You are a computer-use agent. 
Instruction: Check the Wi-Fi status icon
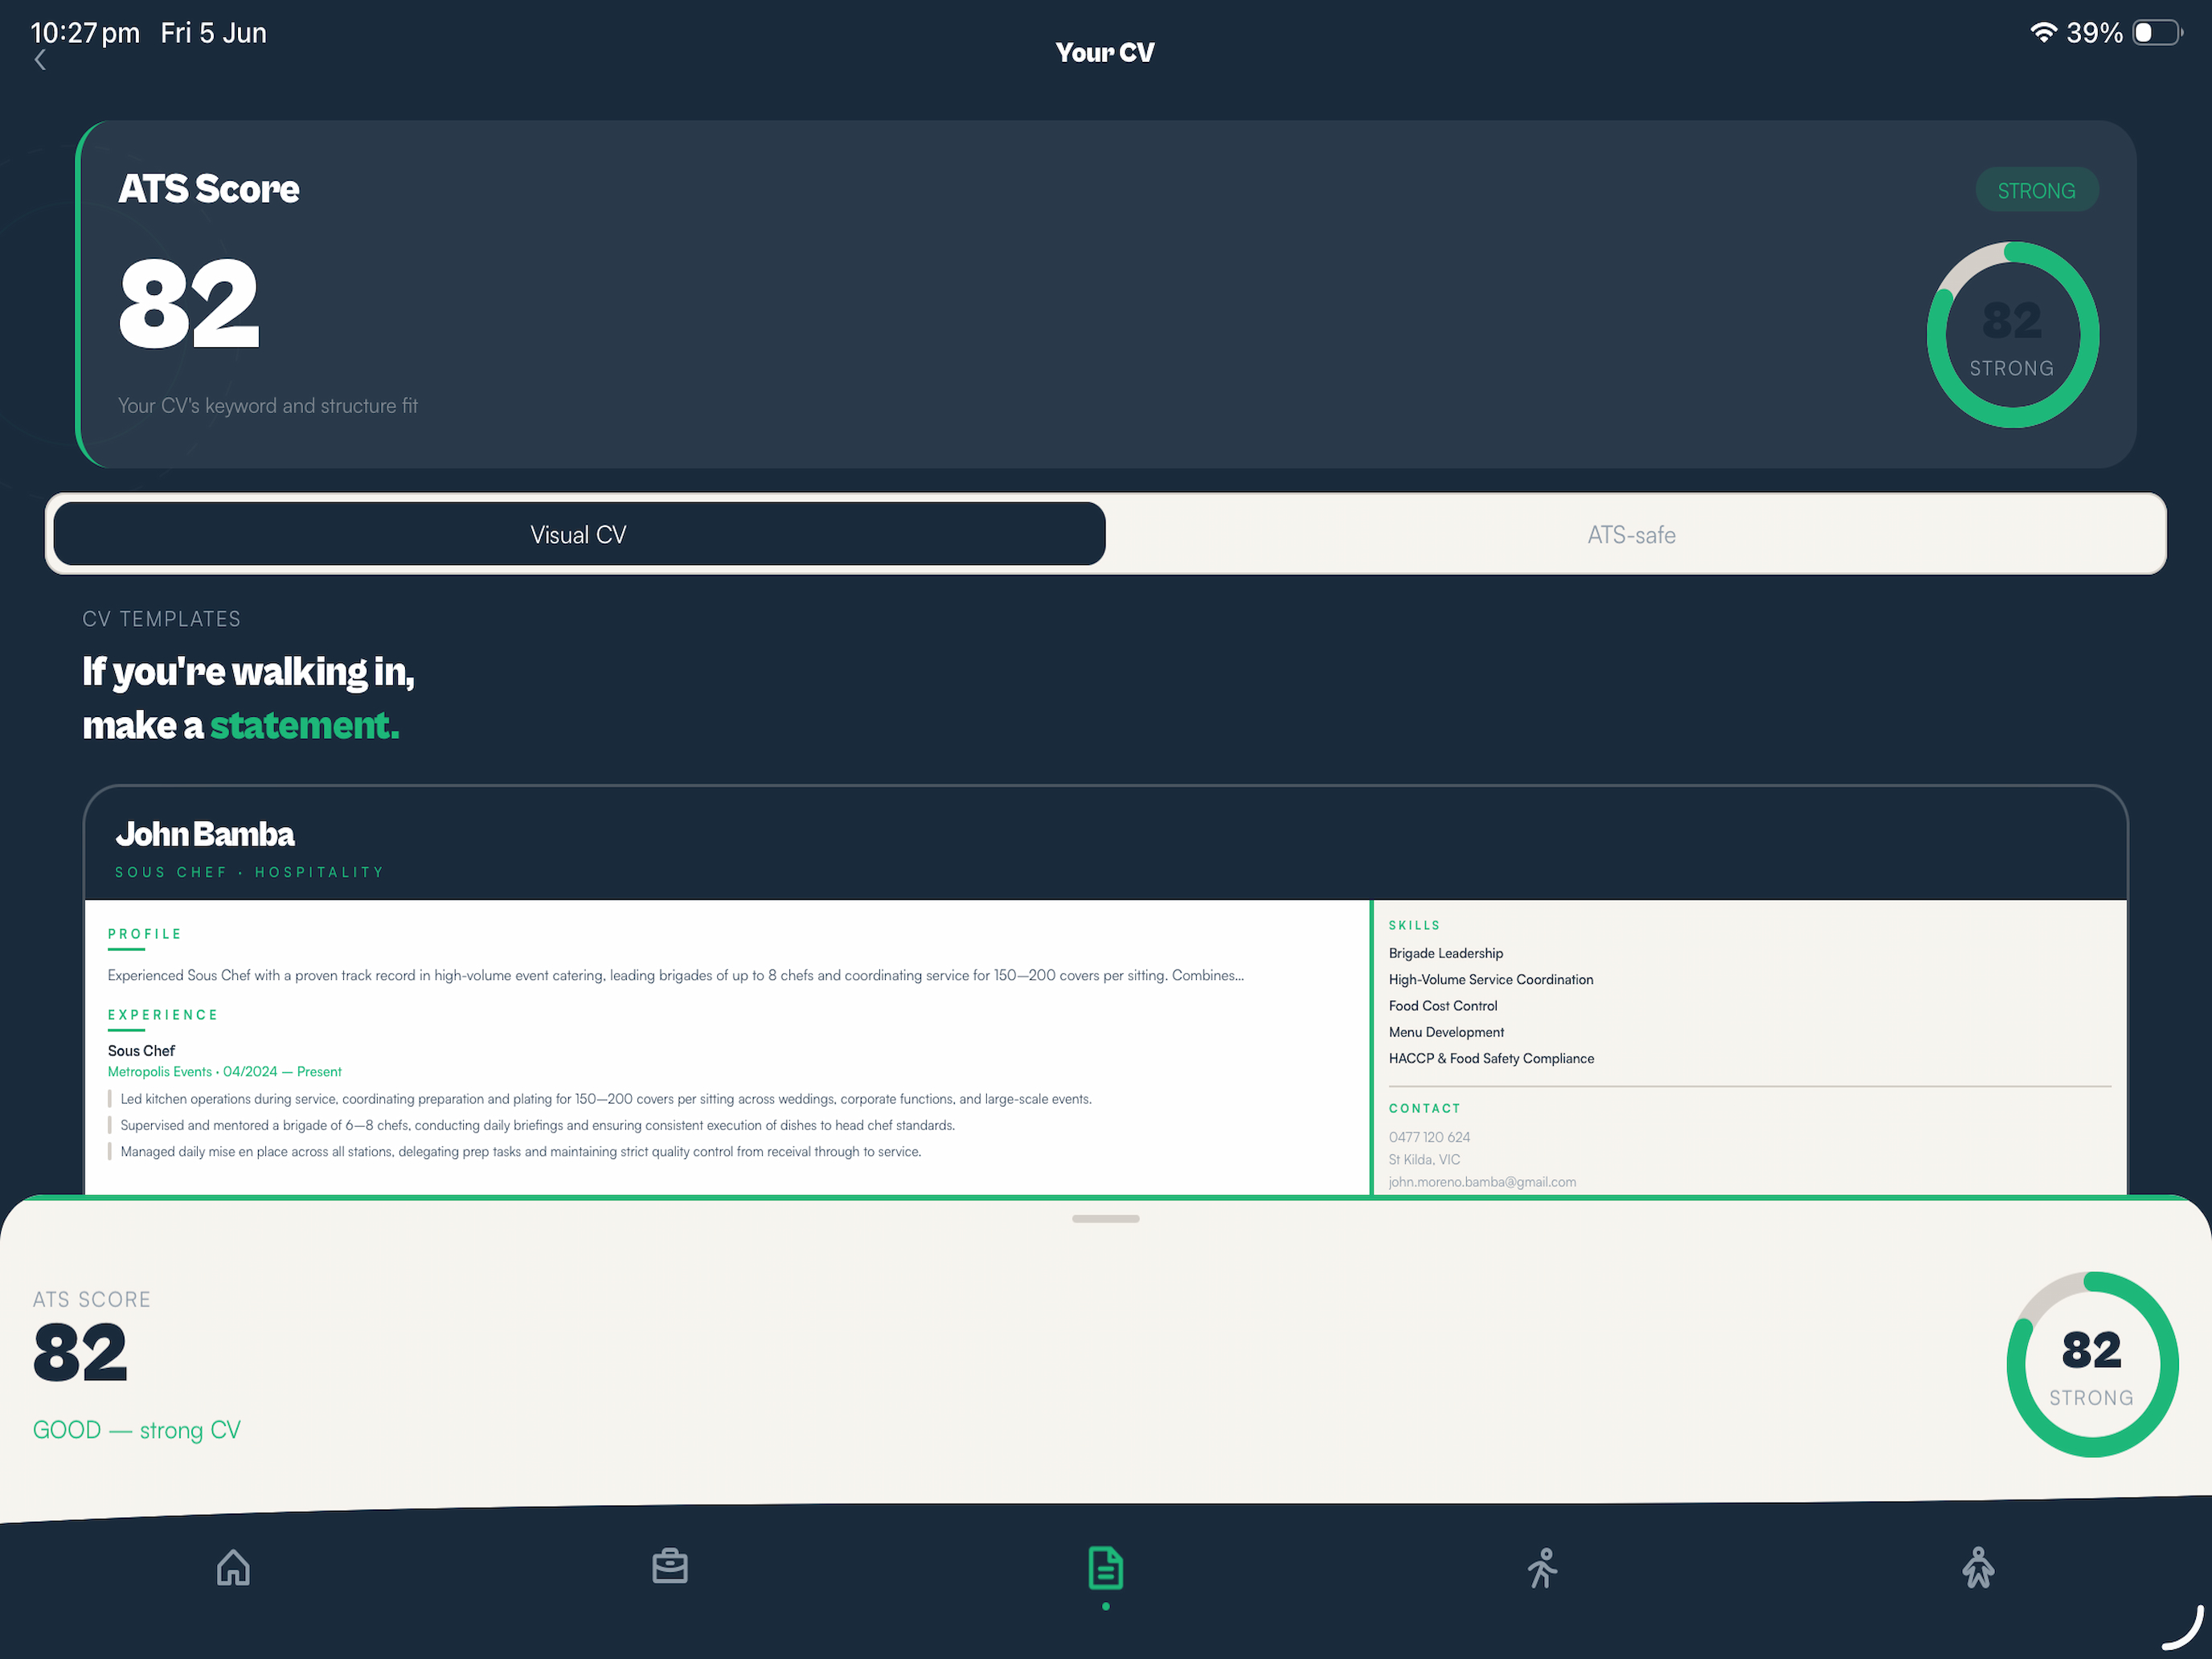click(x=2043, y=32)
